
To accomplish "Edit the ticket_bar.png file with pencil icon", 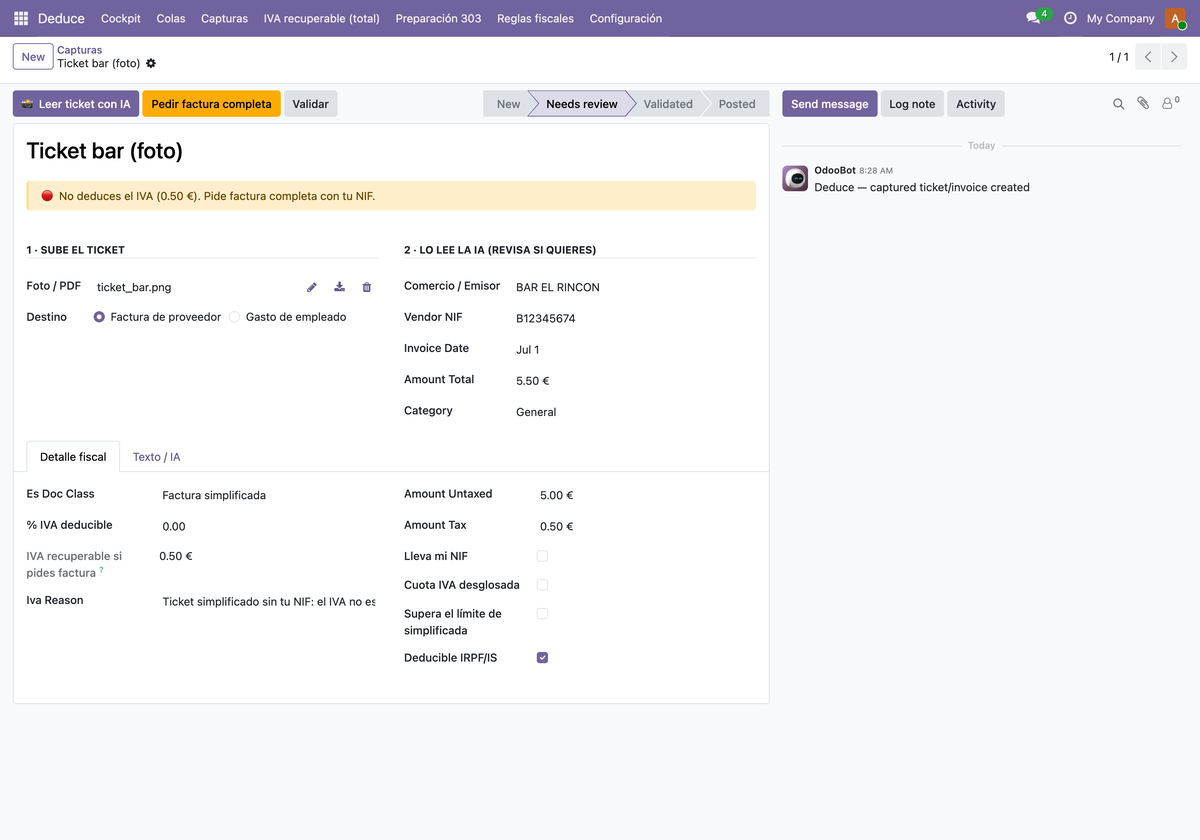I will click(312, 287).
